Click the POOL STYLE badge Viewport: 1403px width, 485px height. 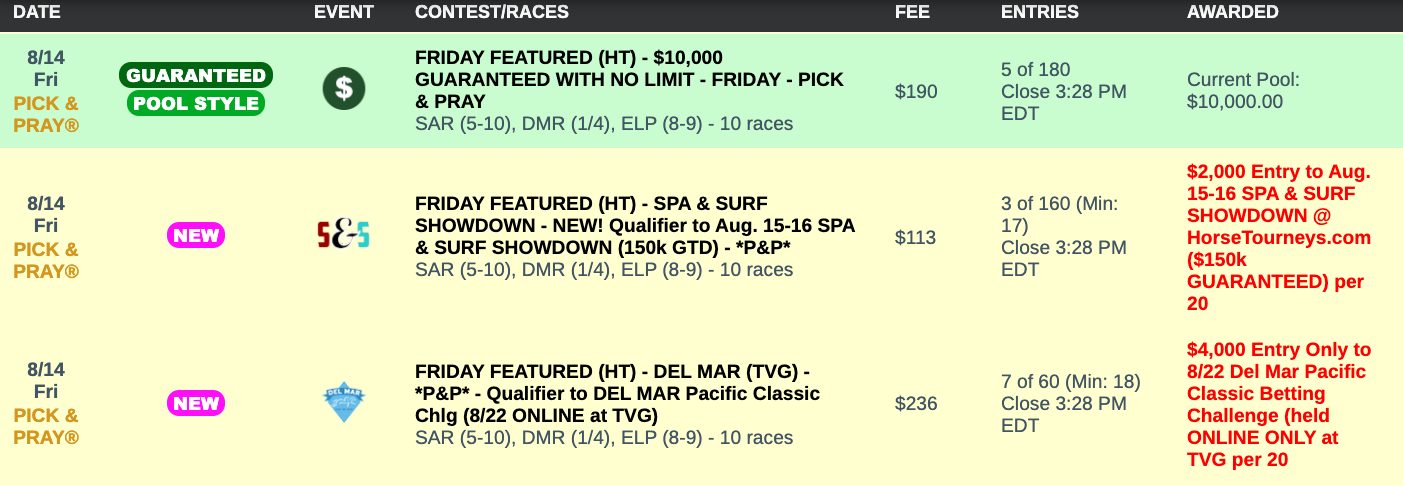(196, 103)
